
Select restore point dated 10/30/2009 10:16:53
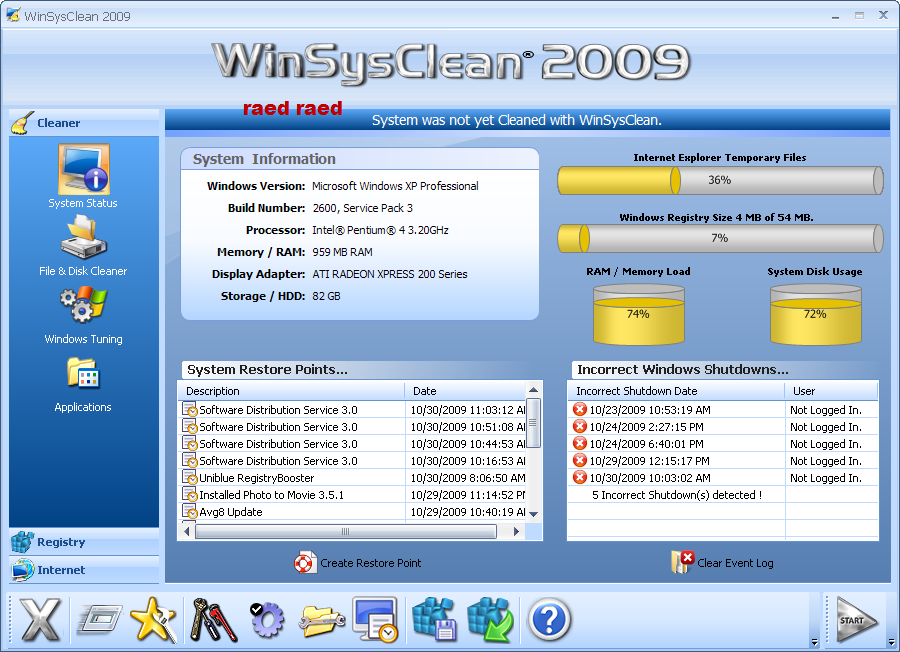[352, 461]
